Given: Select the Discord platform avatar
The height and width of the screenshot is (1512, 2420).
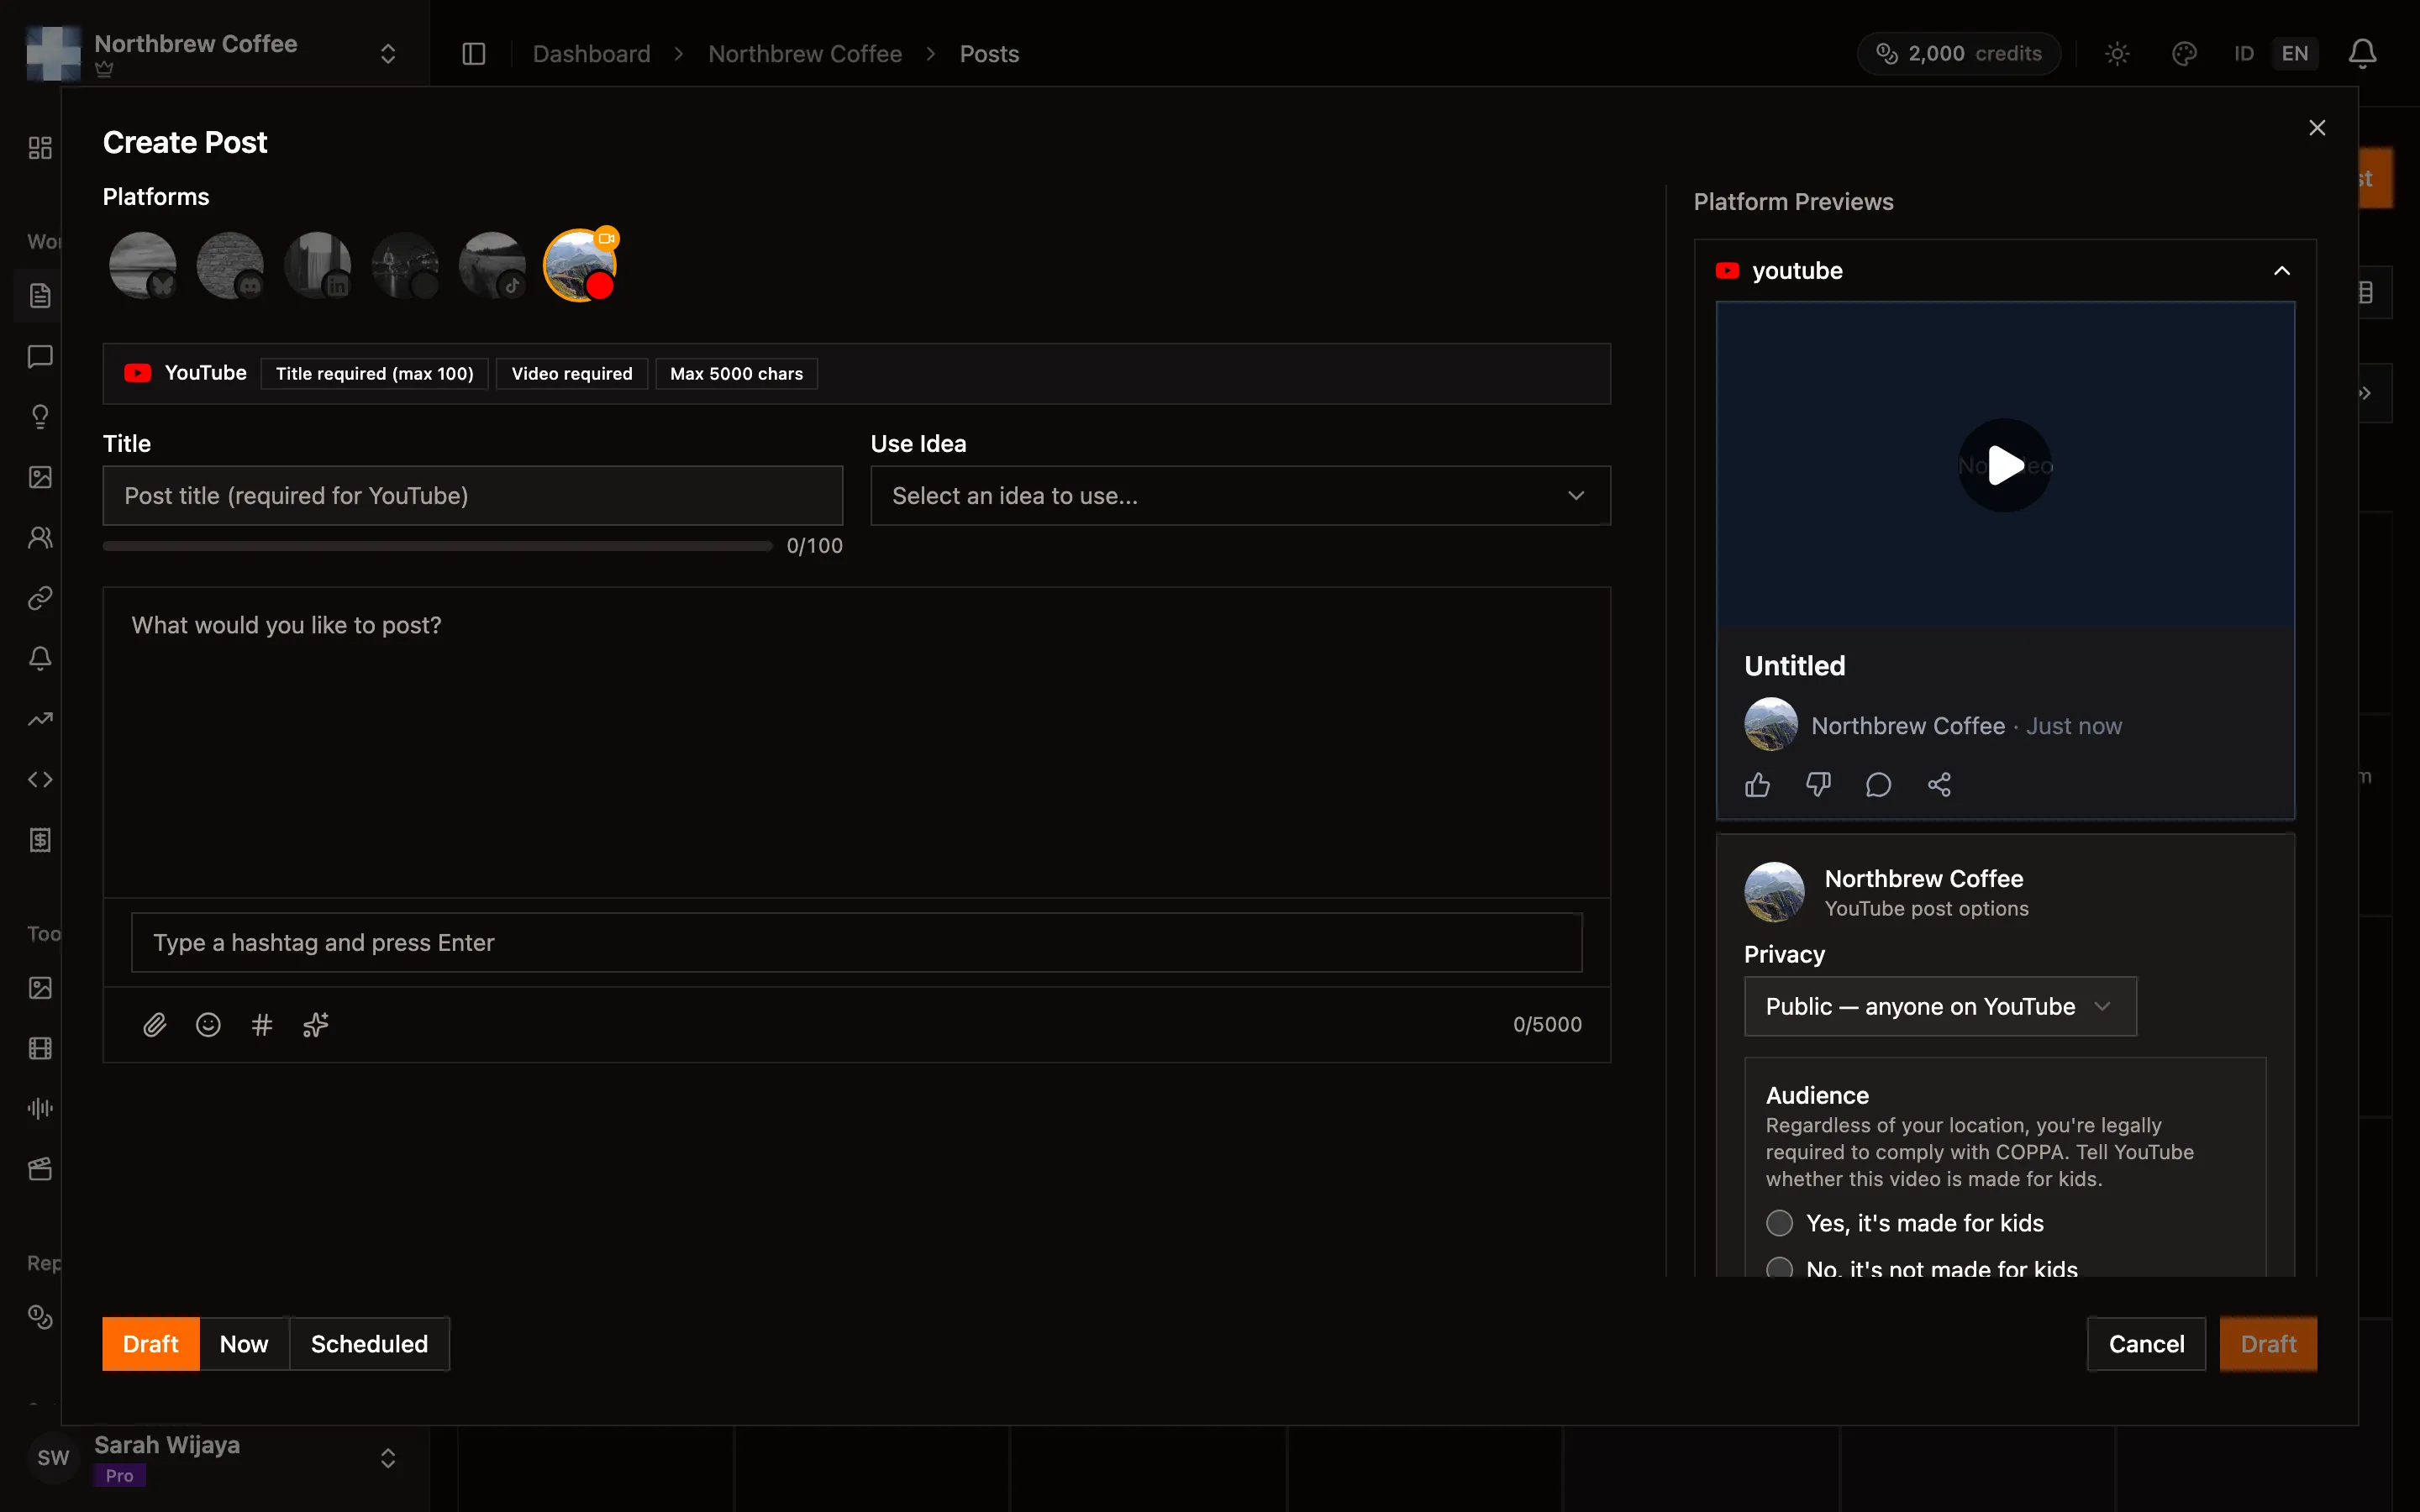Looking at the screenshot, I should (x=230, y=265).
